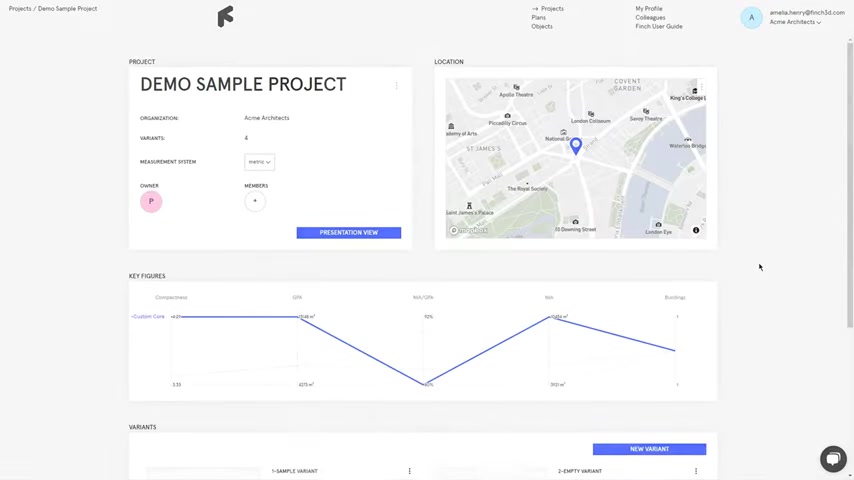Screen dimensions: 854x480
Task: Open options for 1-Sample Variant
Action: [410, 471]
